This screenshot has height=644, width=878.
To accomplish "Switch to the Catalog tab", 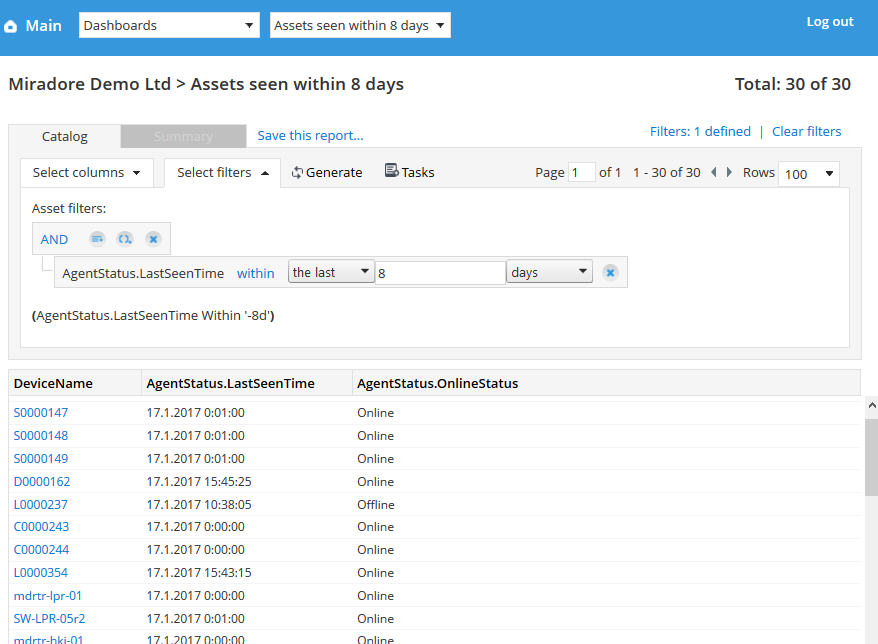I will tap(64, 137).
